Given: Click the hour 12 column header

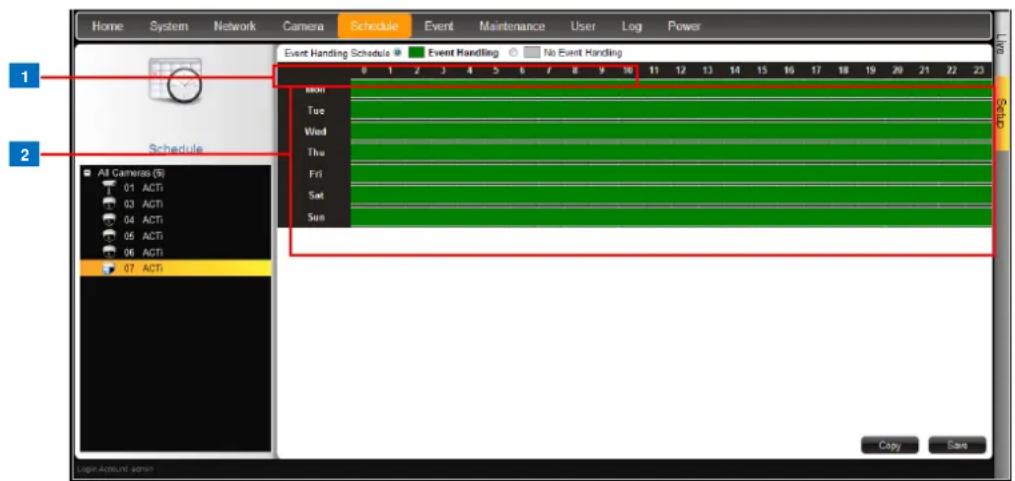Looking at the screenshot, I should point(681,70).
